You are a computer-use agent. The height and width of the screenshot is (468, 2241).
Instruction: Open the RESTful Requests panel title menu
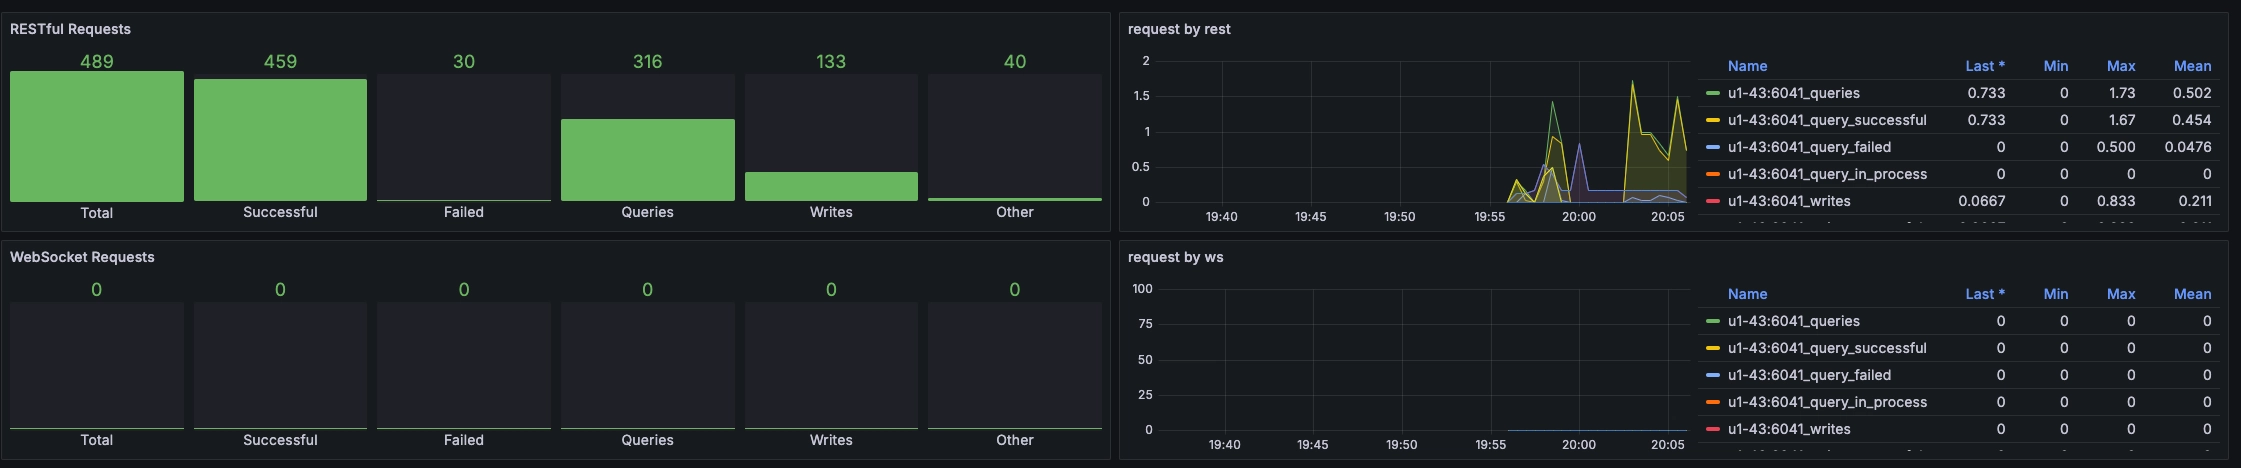(70, 29)
